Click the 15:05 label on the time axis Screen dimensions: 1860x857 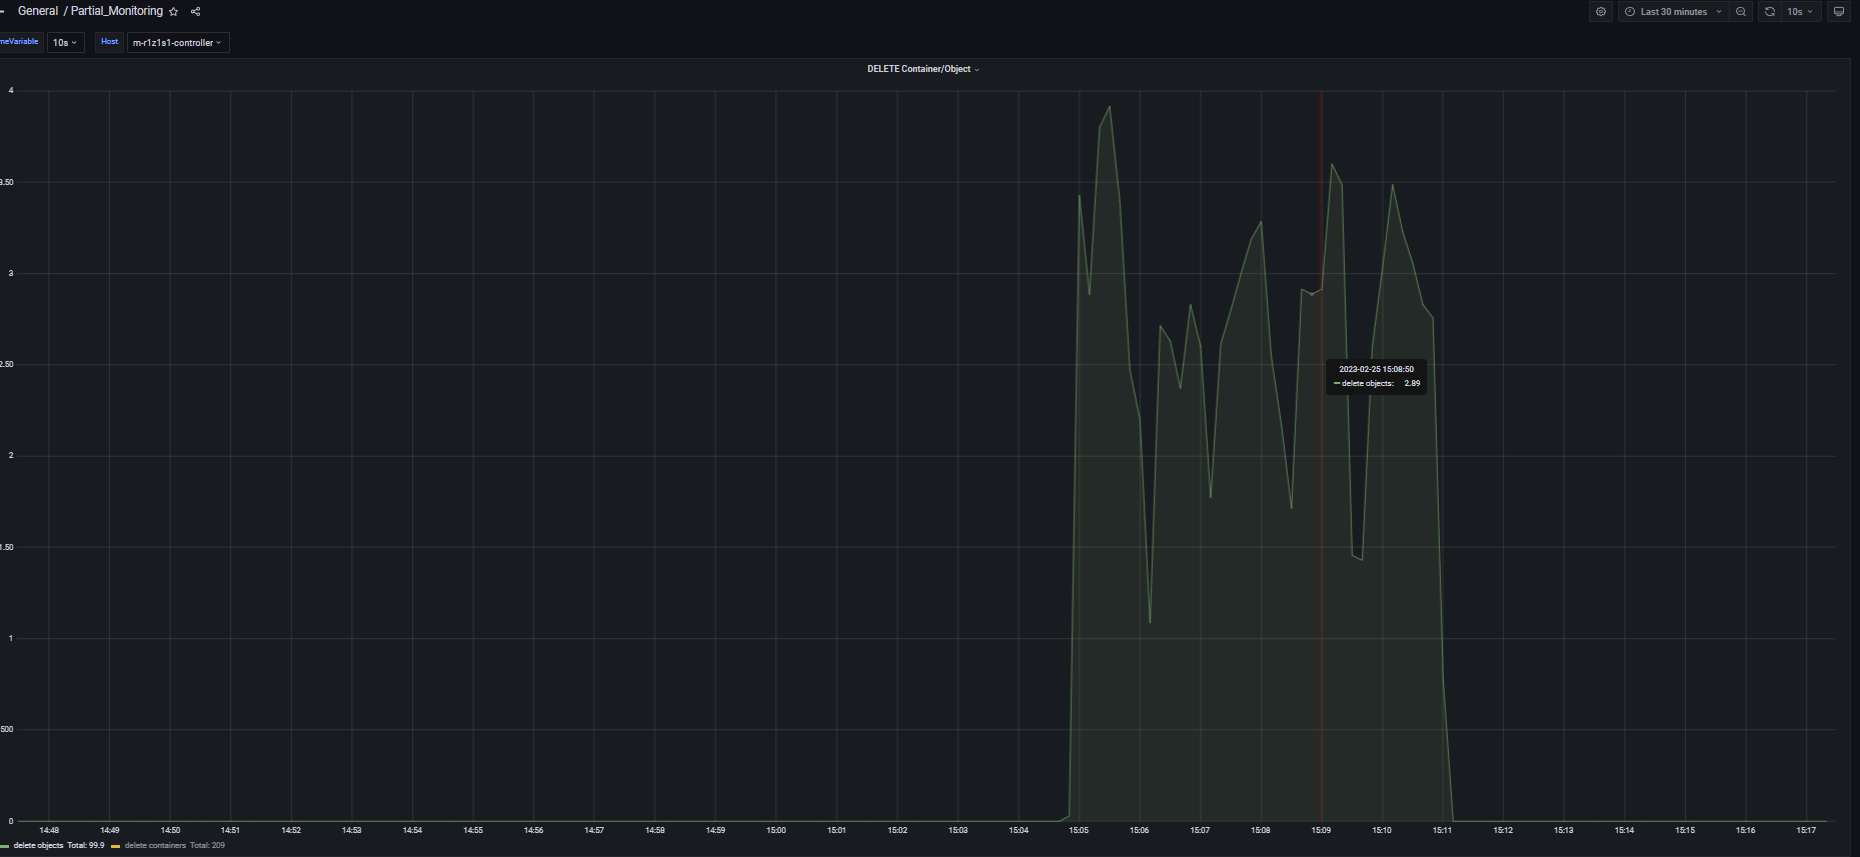(x=1078, y=830)
